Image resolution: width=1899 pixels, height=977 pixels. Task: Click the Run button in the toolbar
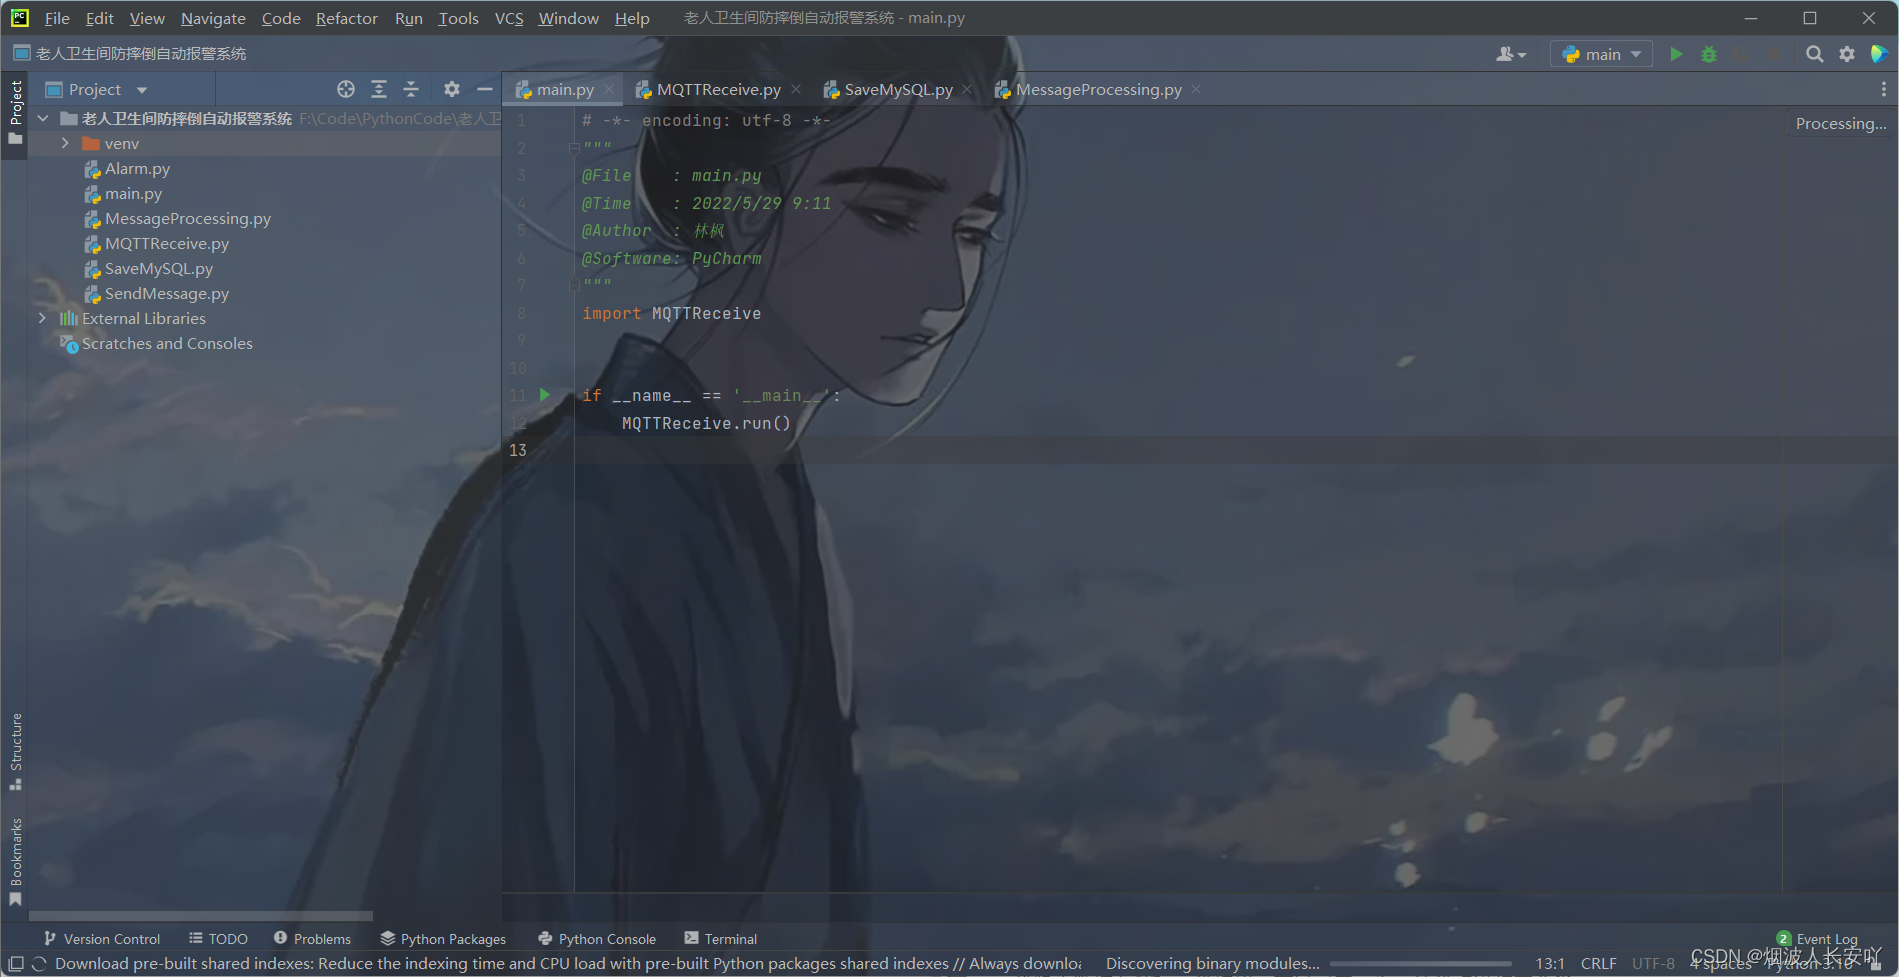click(x=1676, y=54)
